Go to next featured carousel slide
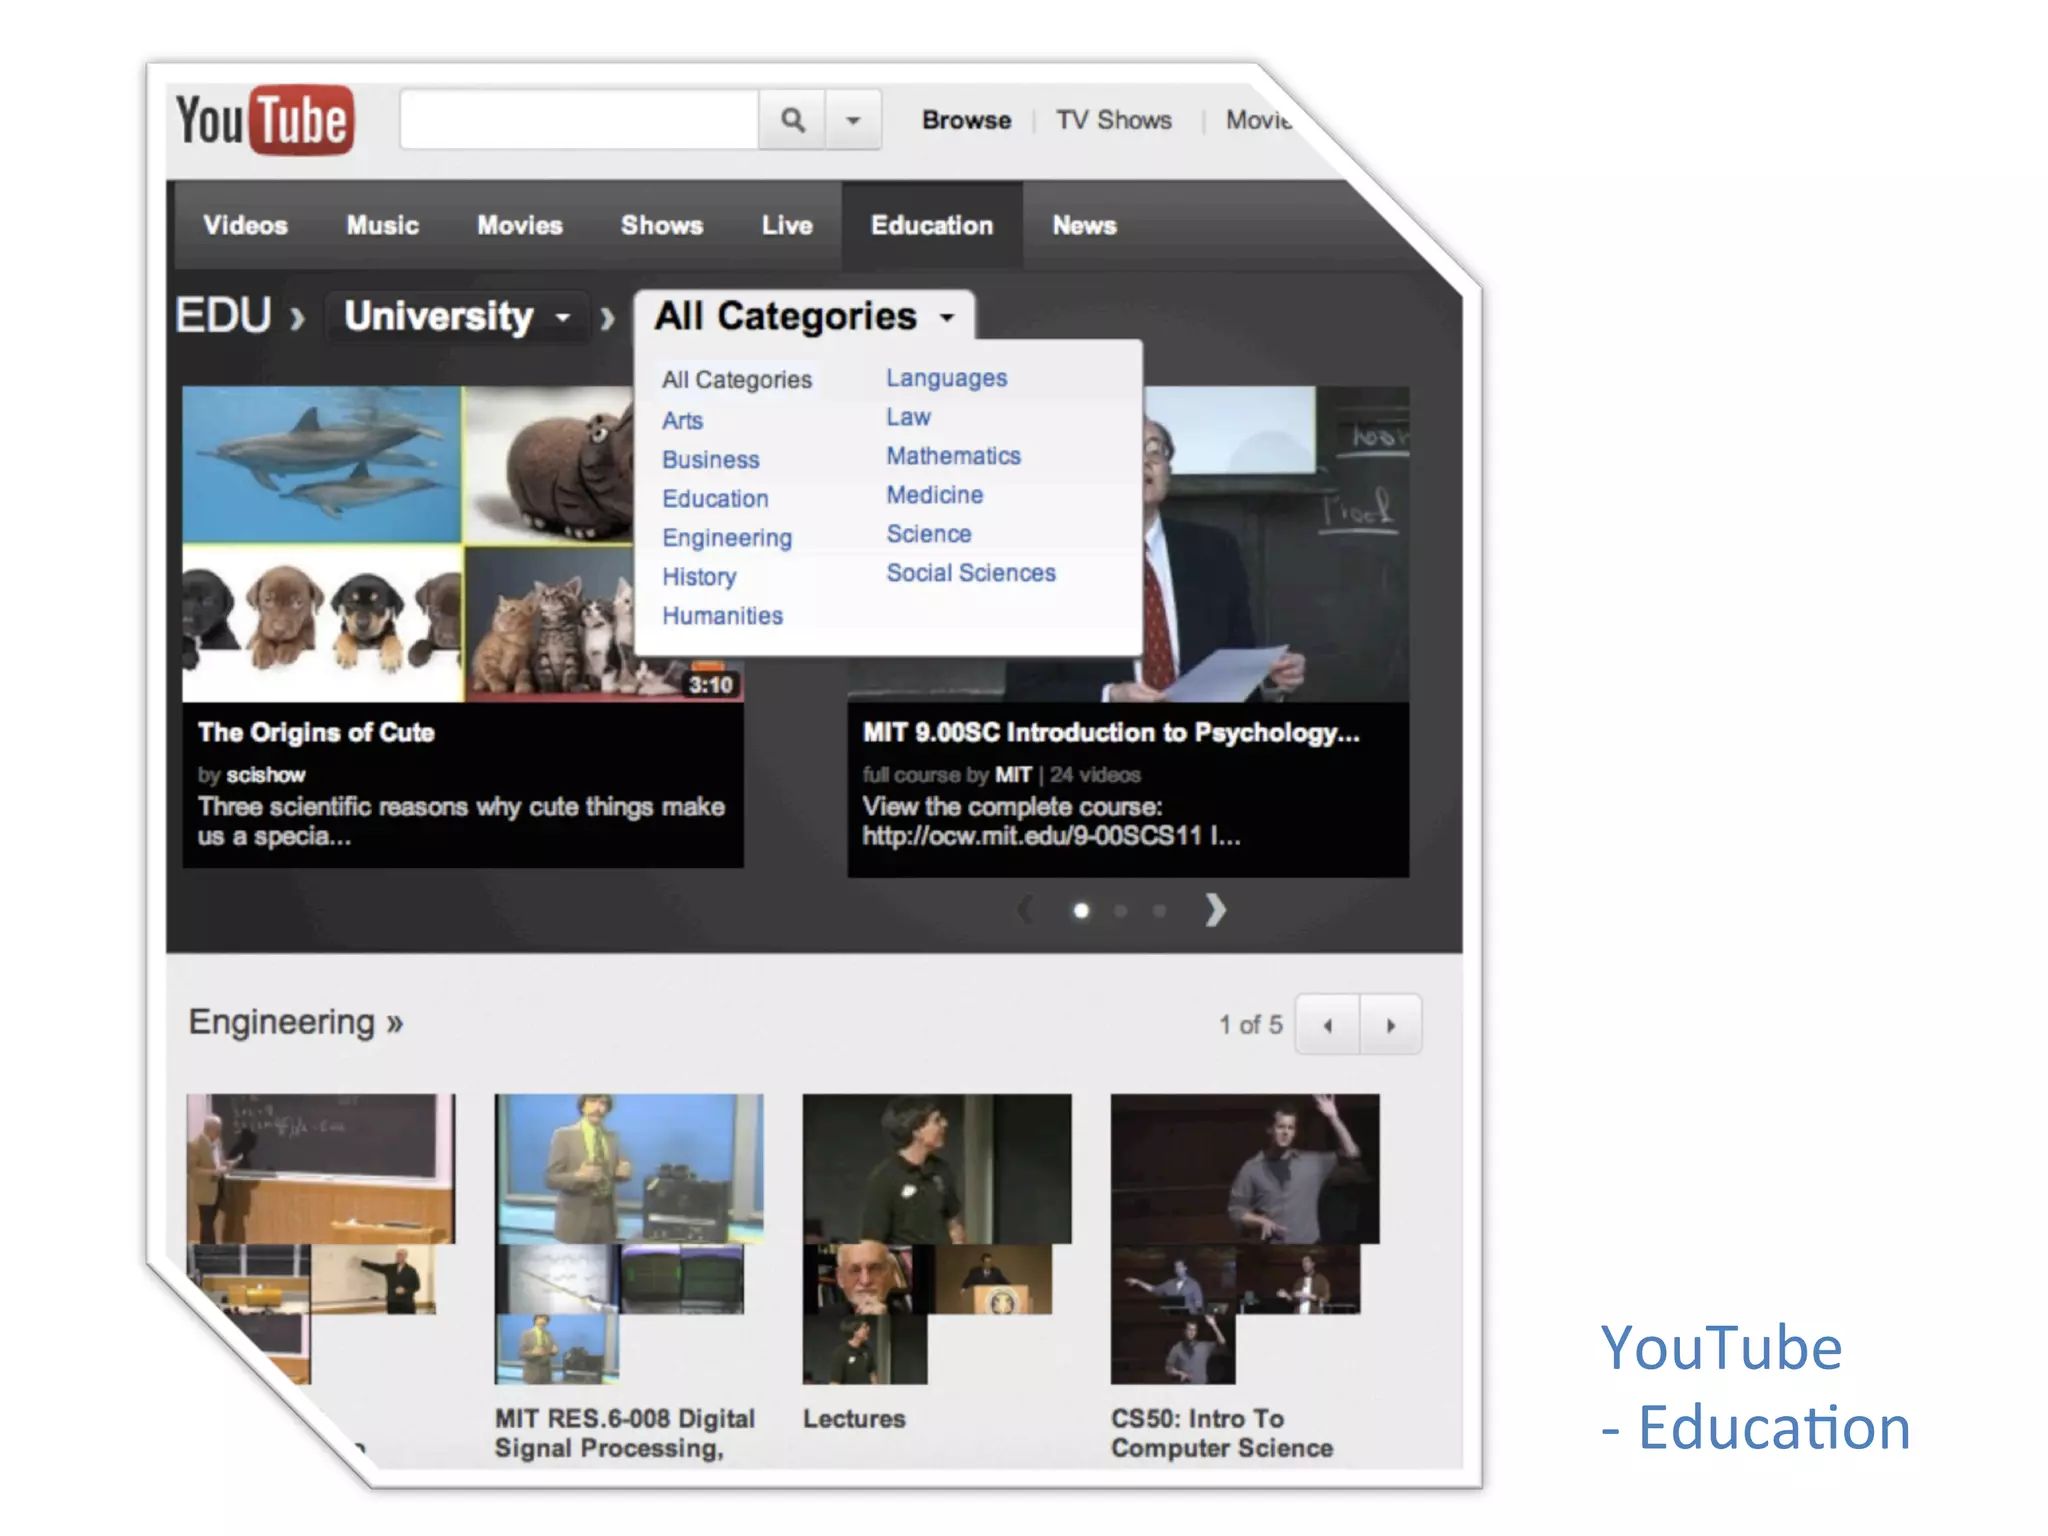Viewport: 2048px width, 1536px height. coord(1214,910)
